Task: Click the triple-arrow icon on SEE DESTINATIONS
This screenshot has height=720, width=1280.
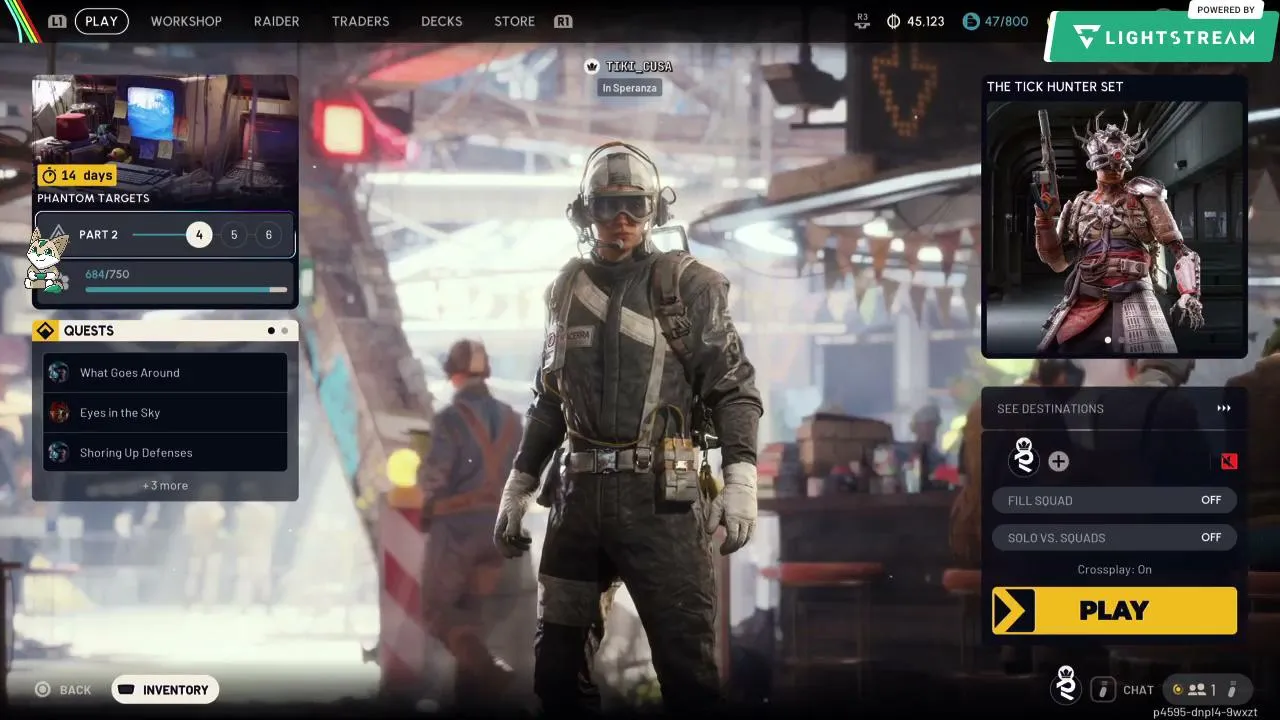Action: point(1224,408)
